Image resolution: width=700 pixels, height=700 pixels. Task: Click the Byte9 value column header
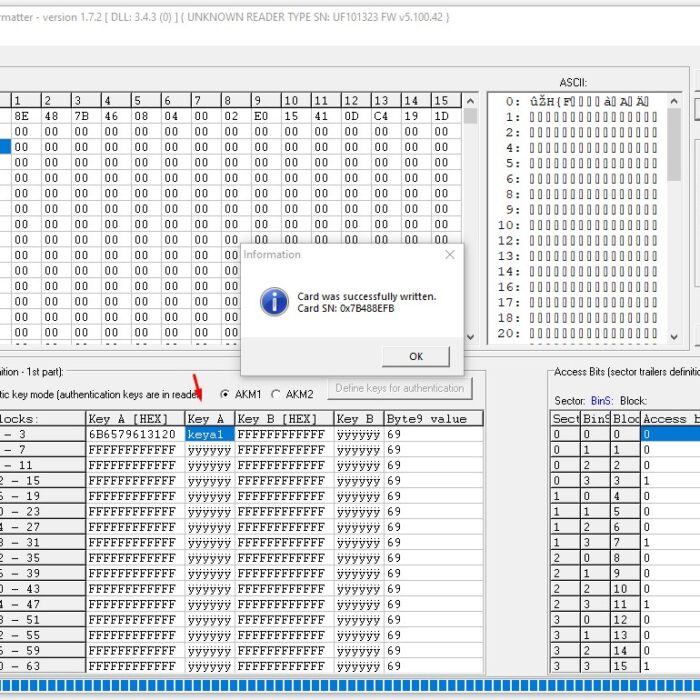(433, 419)
